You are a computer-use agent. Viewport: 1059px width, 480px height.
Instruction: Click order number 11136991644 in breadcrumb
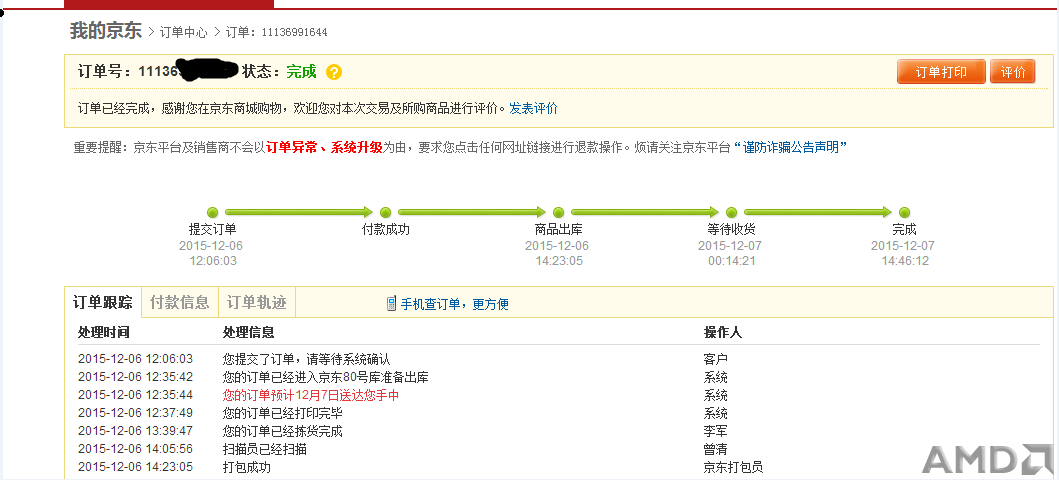[x=294, y=32]
